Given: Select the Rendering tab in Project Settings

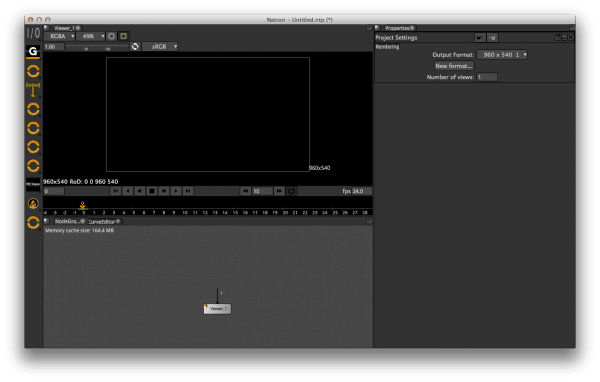Looking at the screenshot, I should pyautogui.click(x=387, y=47).
